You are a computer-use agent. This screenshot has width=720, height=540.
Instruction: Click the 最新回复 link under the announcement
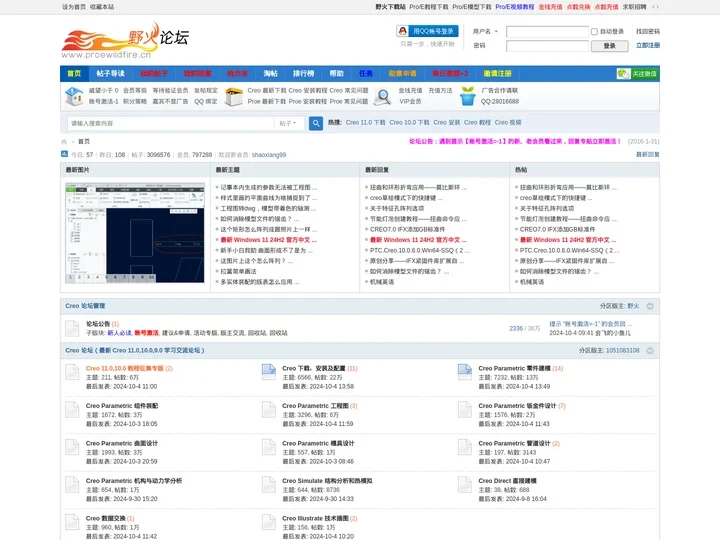click(647, 155)
